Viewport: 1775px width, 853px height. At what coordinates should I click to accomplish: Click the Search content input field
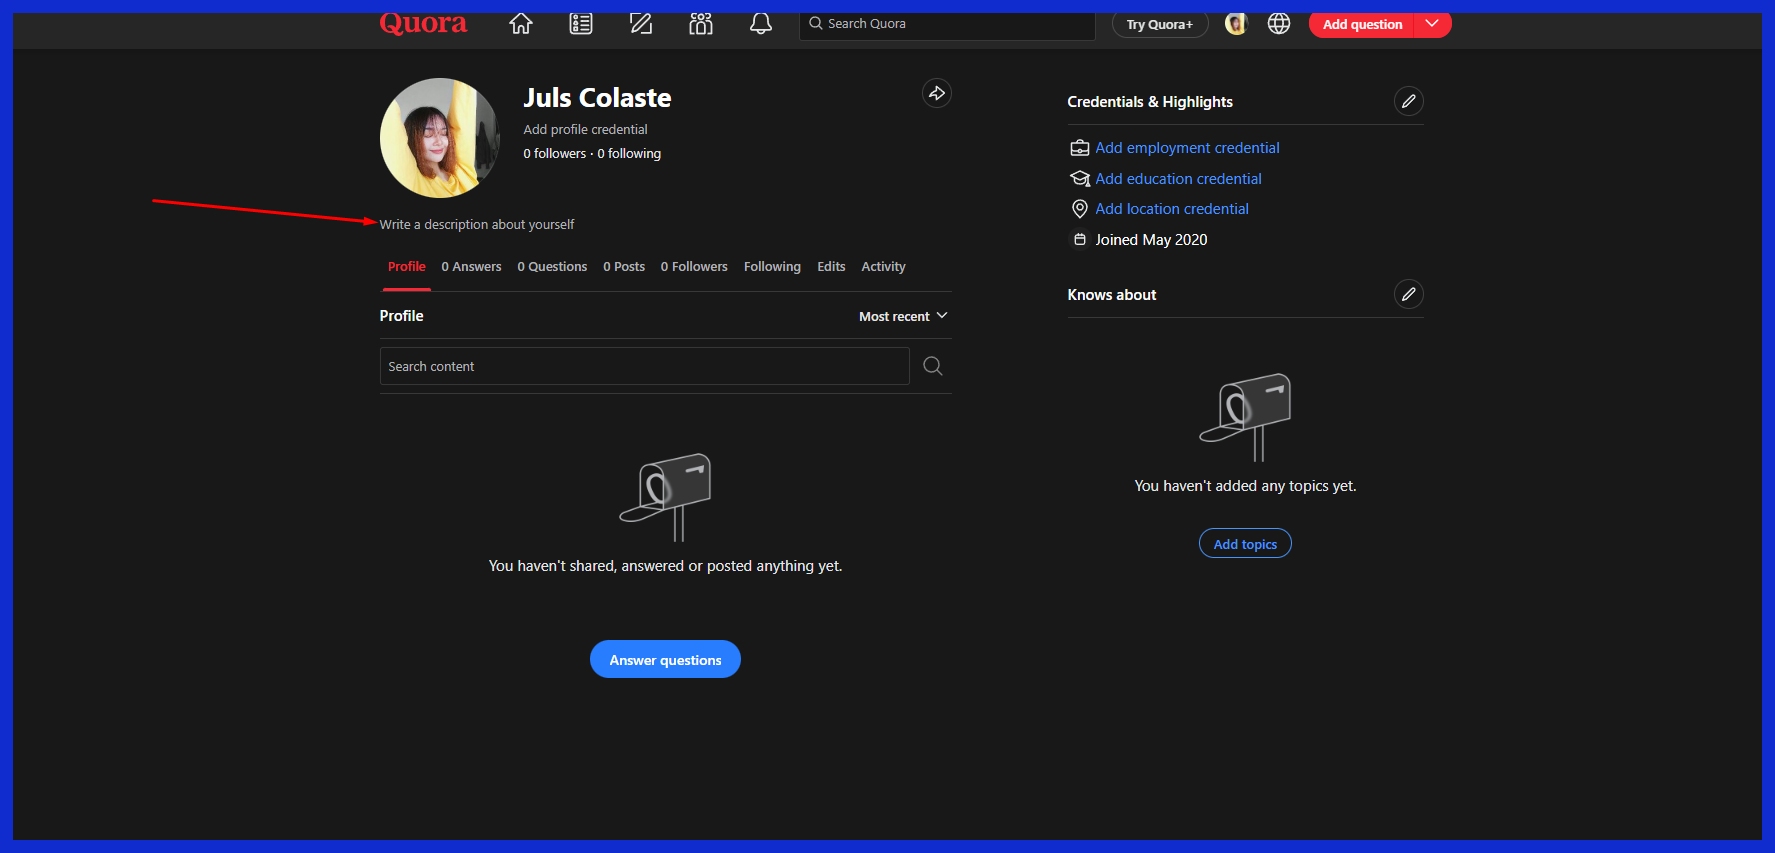coord(644,366)
